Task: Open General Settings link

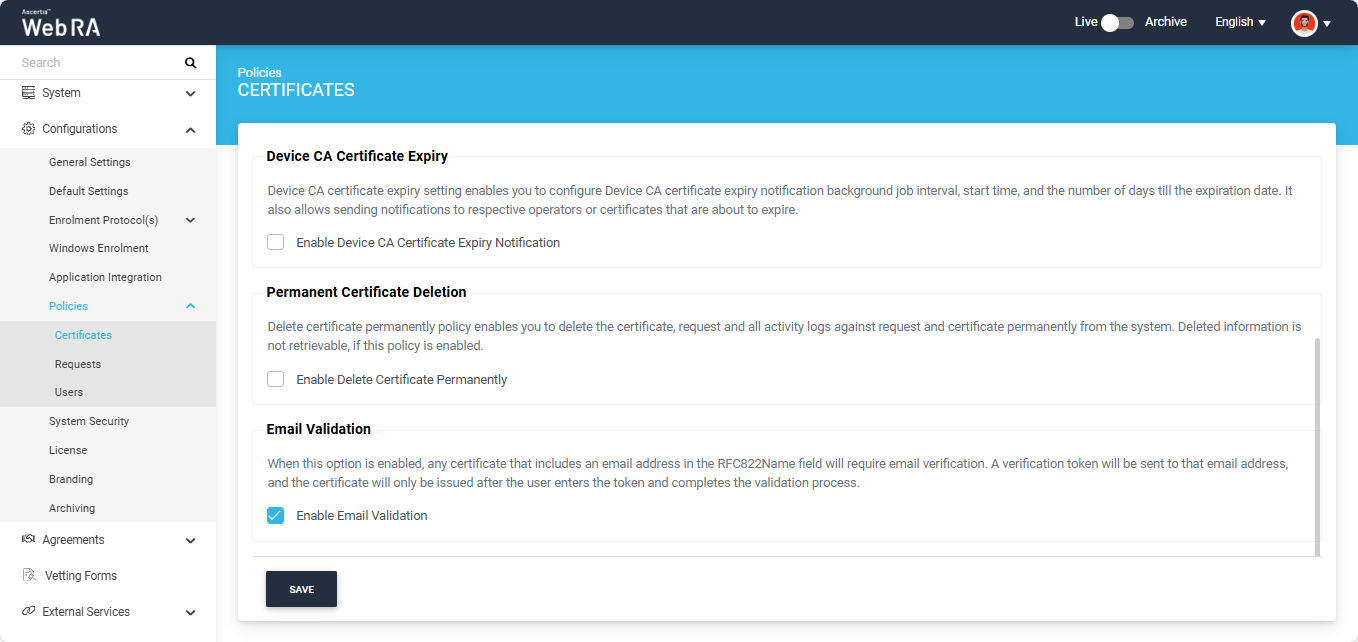Action: pos(90,162)
